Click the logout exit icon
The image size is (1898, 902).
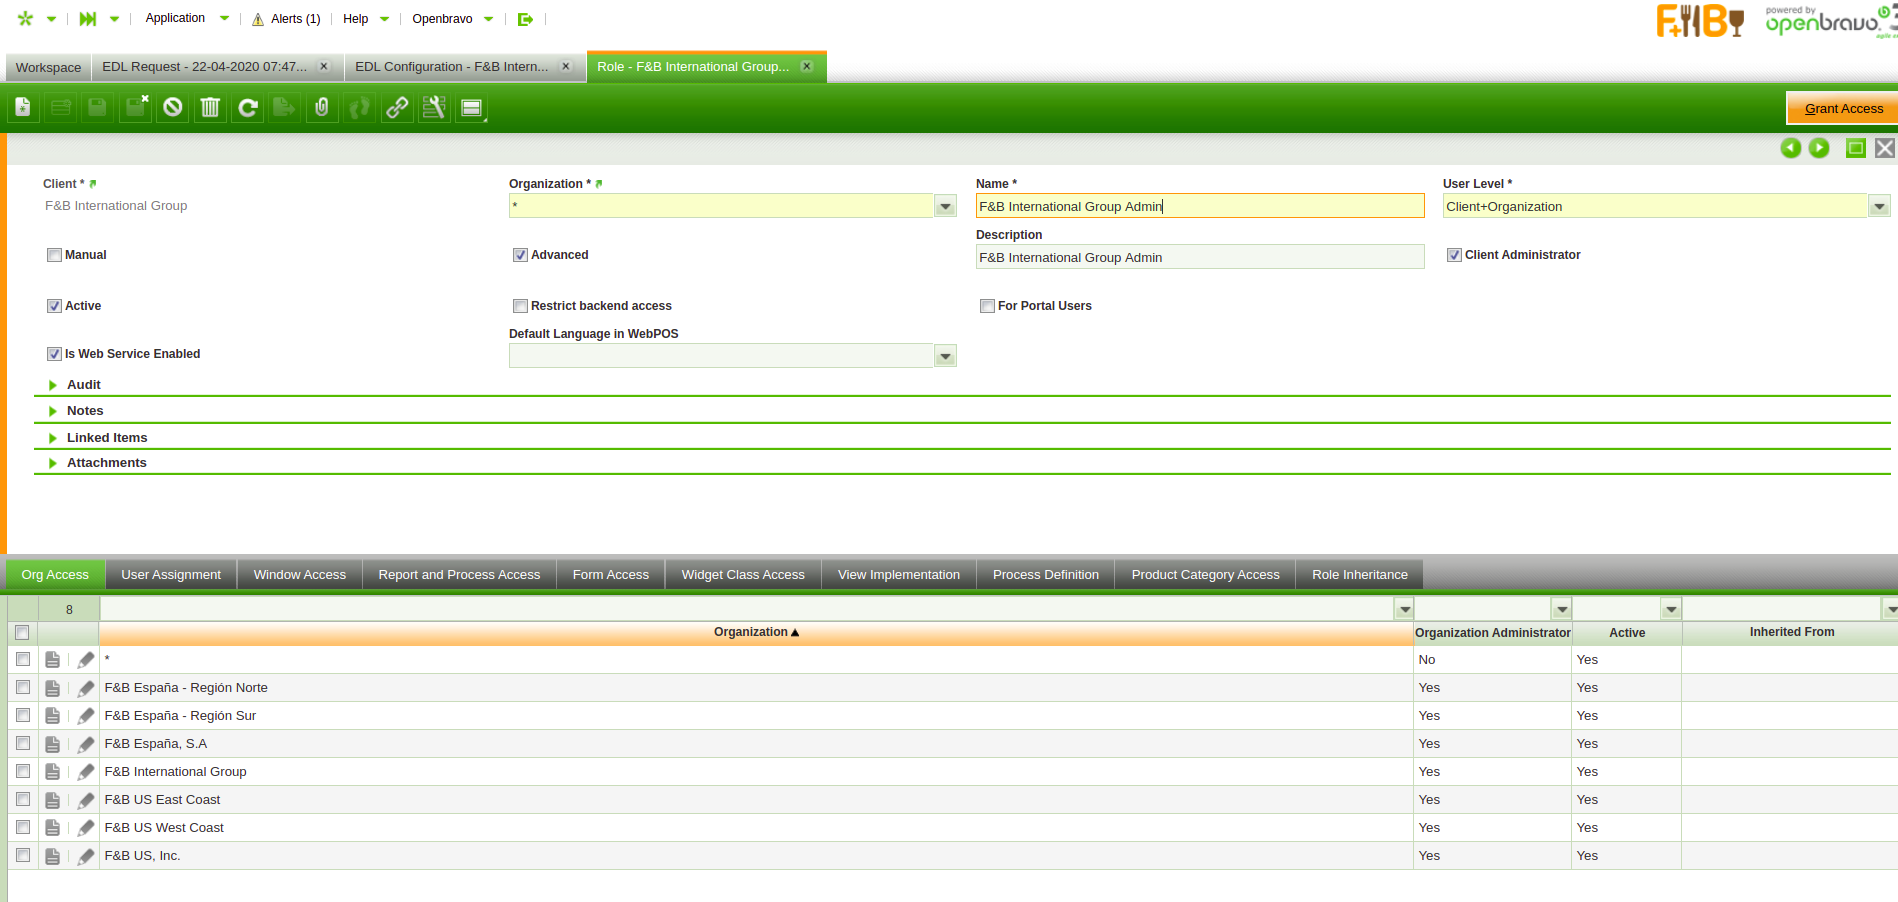click(x=525, y=19)
